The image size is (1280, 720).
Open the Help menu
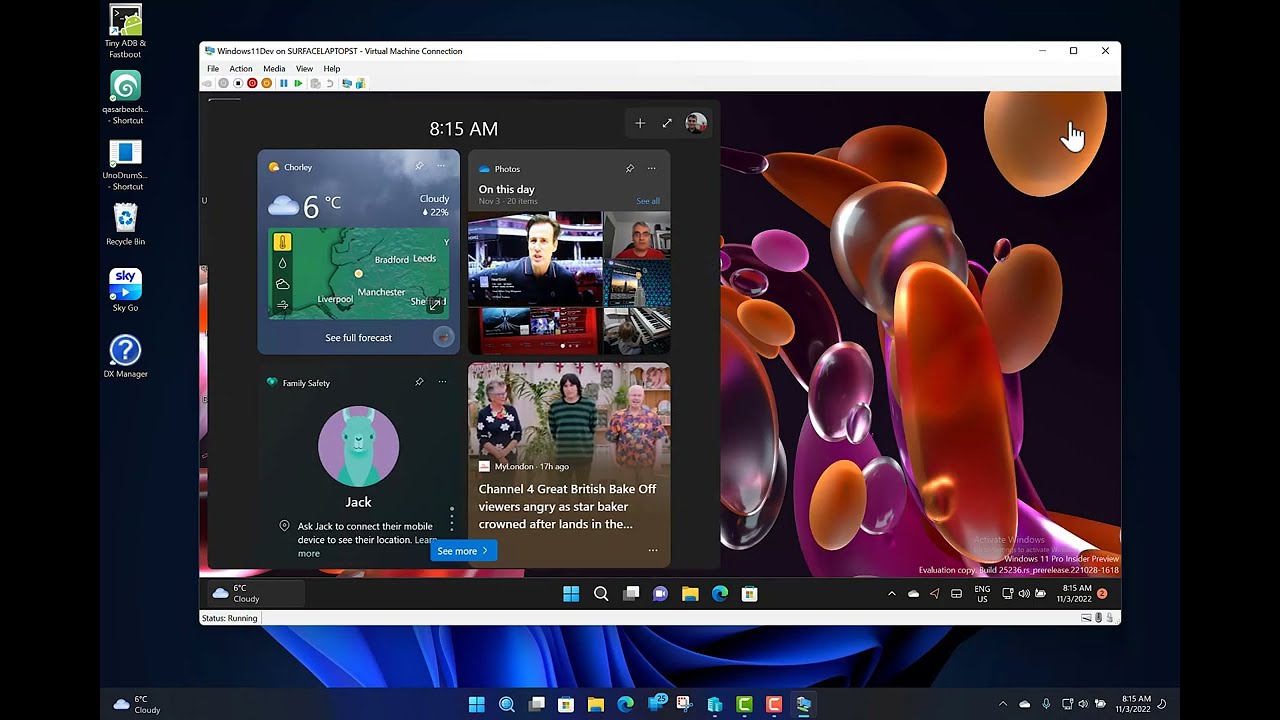[x=332, y=69]
